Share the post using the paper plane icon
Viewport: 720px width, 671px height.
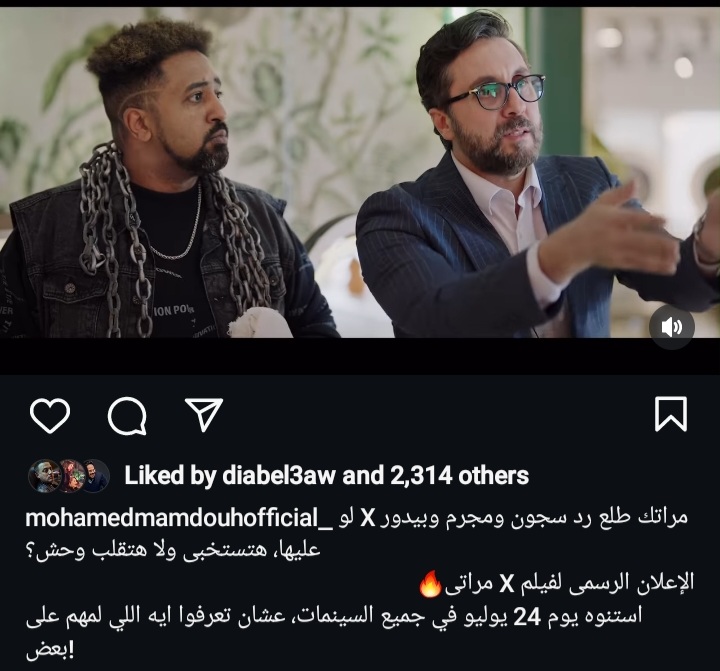point(204,415)
